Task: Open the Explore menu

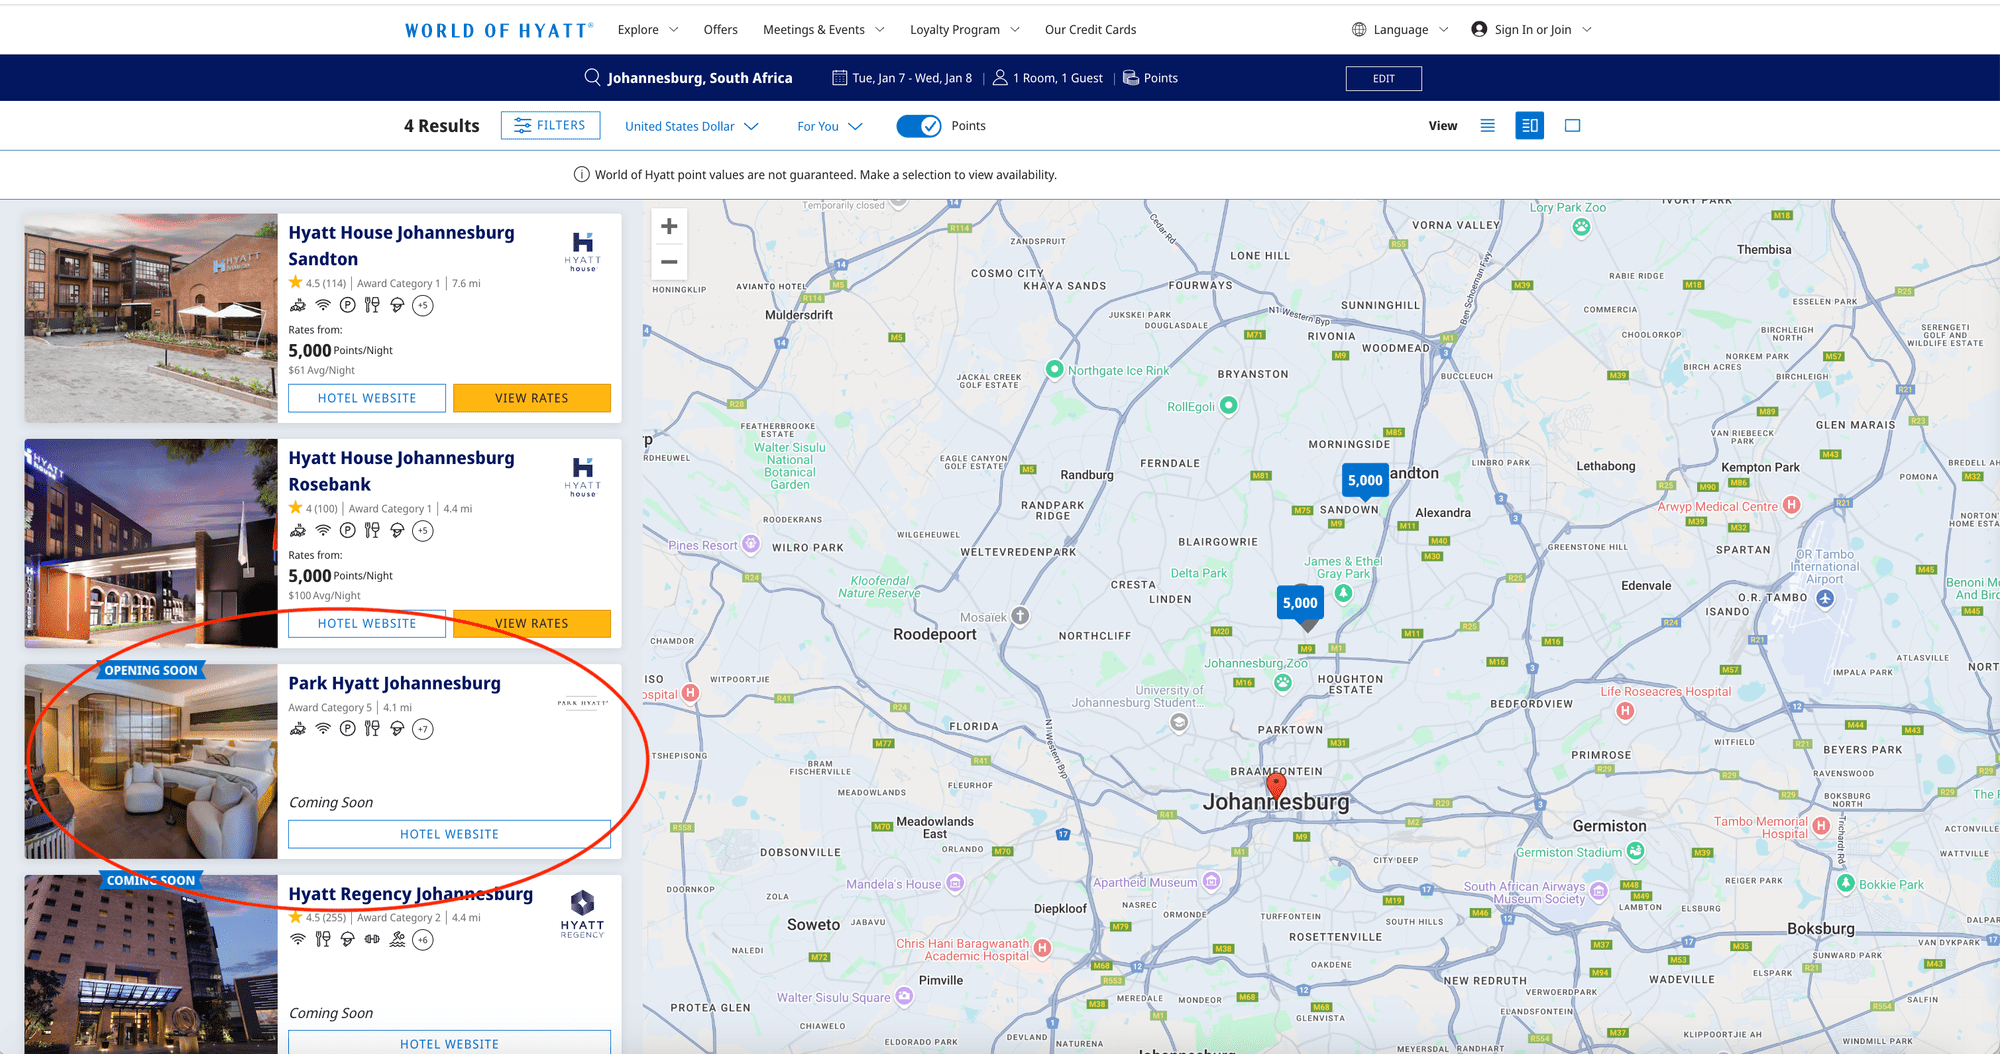Action: (647, 30)
